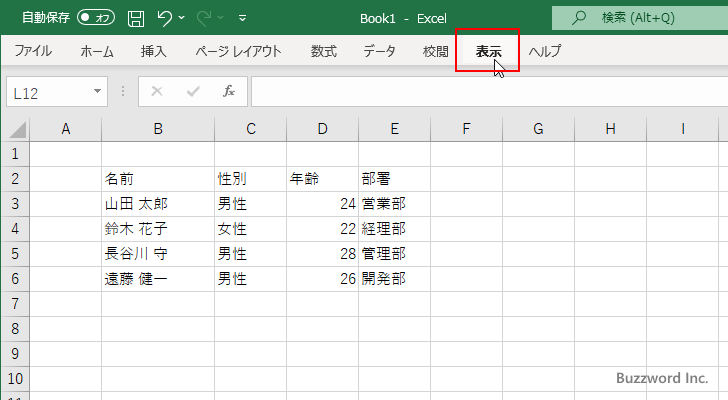The image size is (728, 400).
Task: Select the 校閲 tab
Action: [x=436, y=51]
